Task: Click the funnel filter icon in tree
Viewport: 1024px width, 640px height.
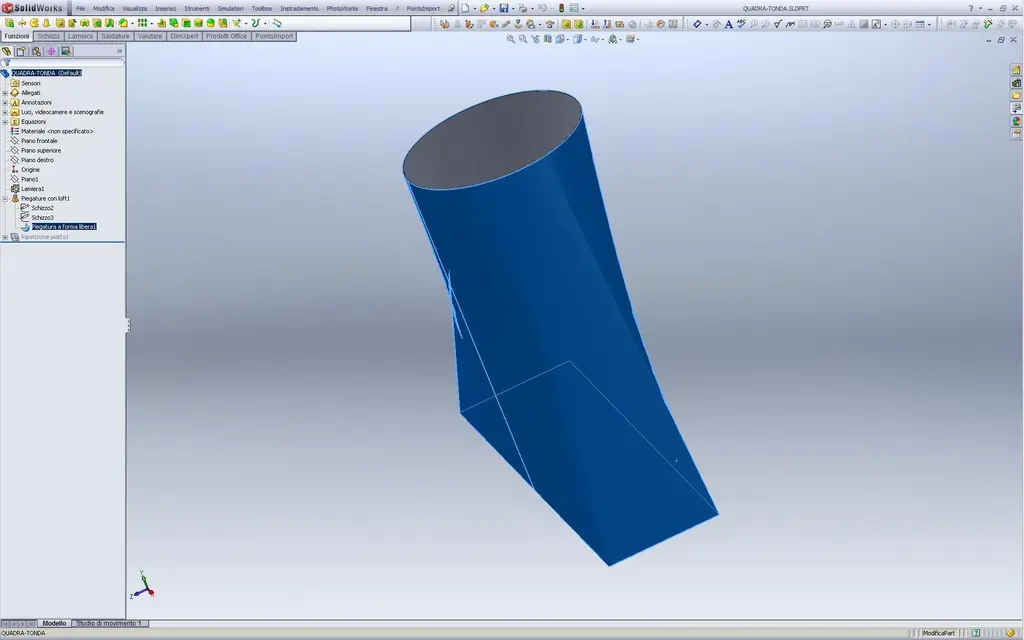Action: (x=6, y=63)
